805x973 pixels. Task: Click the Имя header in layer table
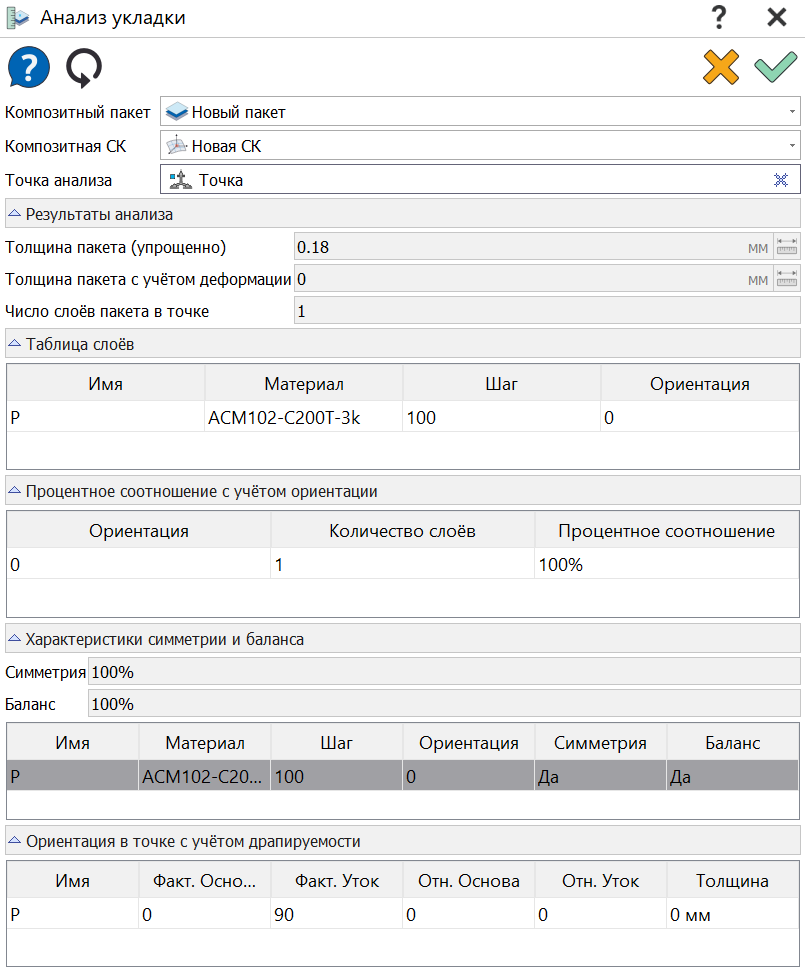click(106, 383)
